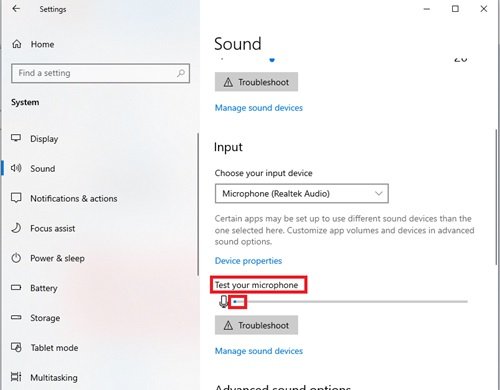Open Focus assist moon icon

(x=16, y=228)
